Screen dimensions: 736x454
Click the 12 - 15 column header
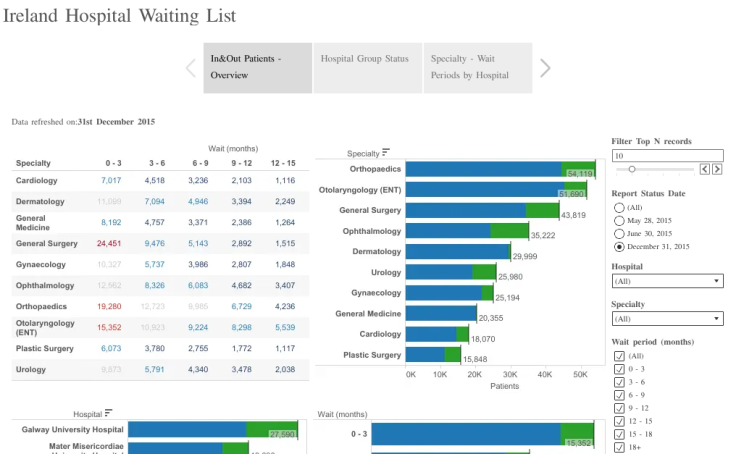(x=283, y=163)
